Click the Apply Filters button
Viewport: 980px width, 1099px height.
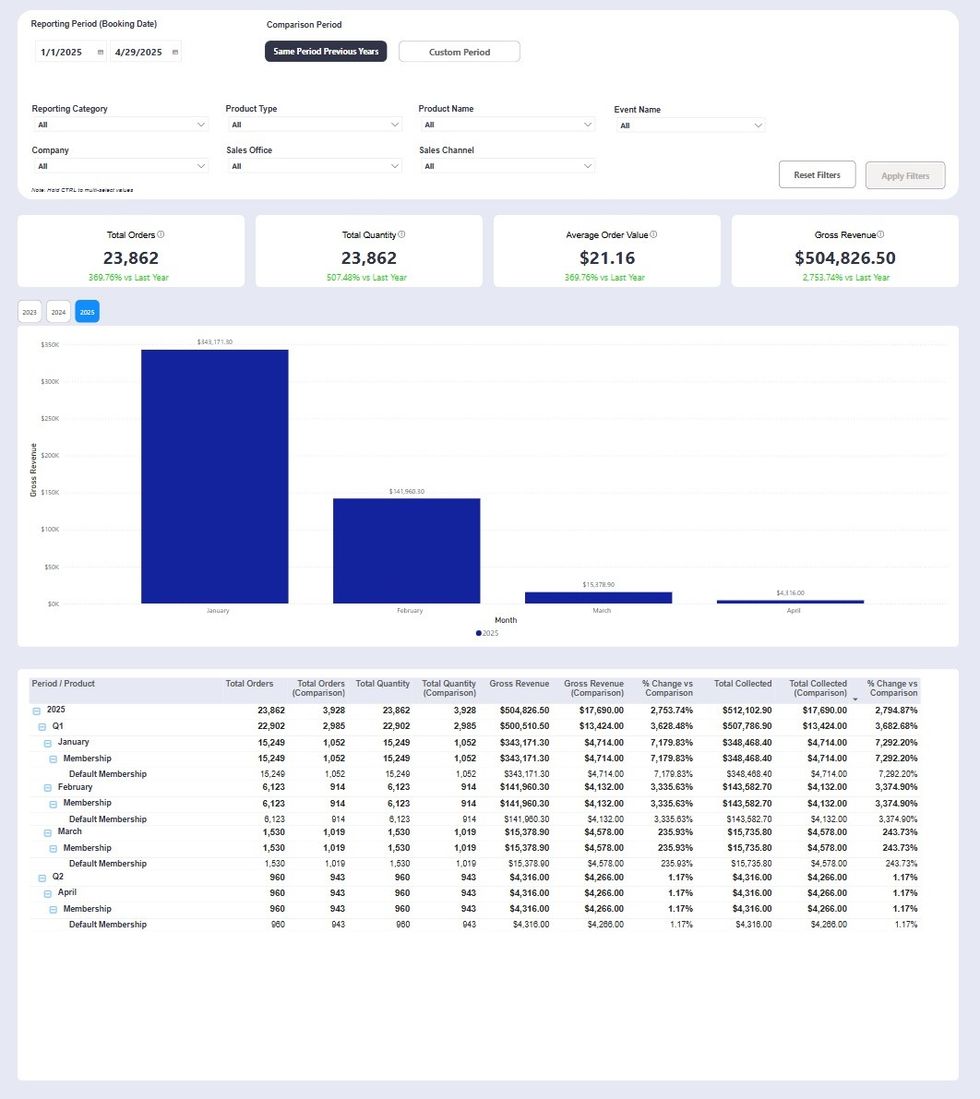tap(904, 174)
